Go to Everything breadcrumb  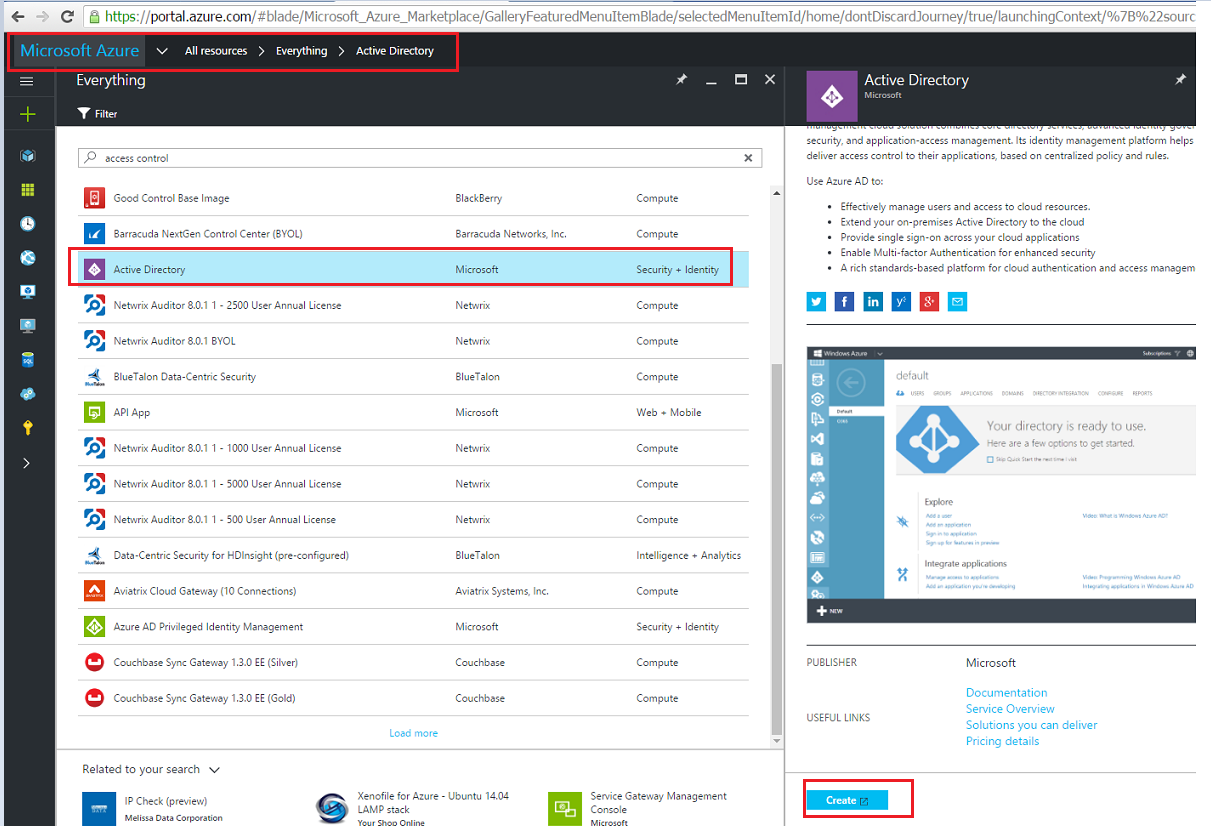(301, 51)
